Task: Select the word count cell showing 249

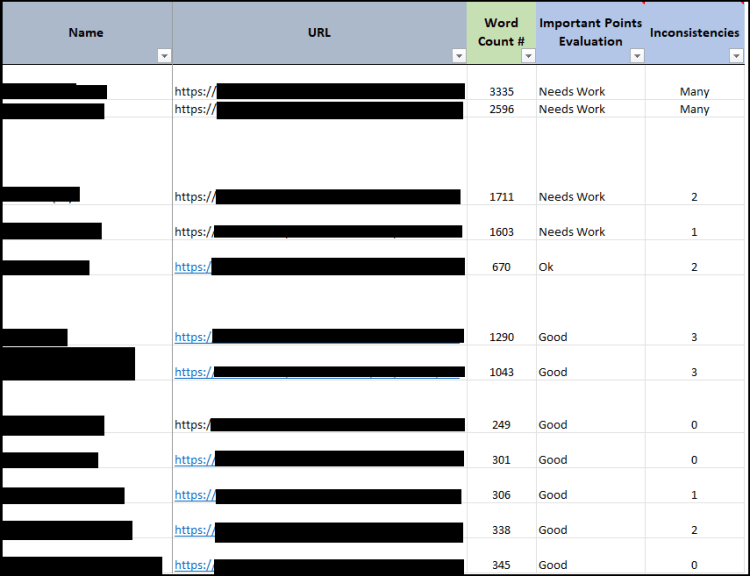Action: click(x=501, y=425)
